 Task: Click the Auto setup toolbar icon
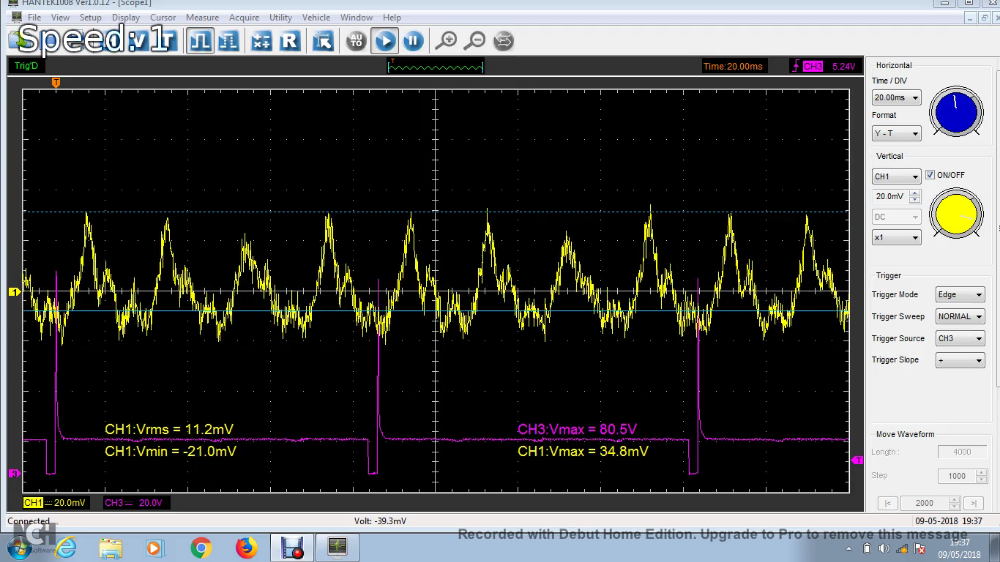(x=356, y=41)
